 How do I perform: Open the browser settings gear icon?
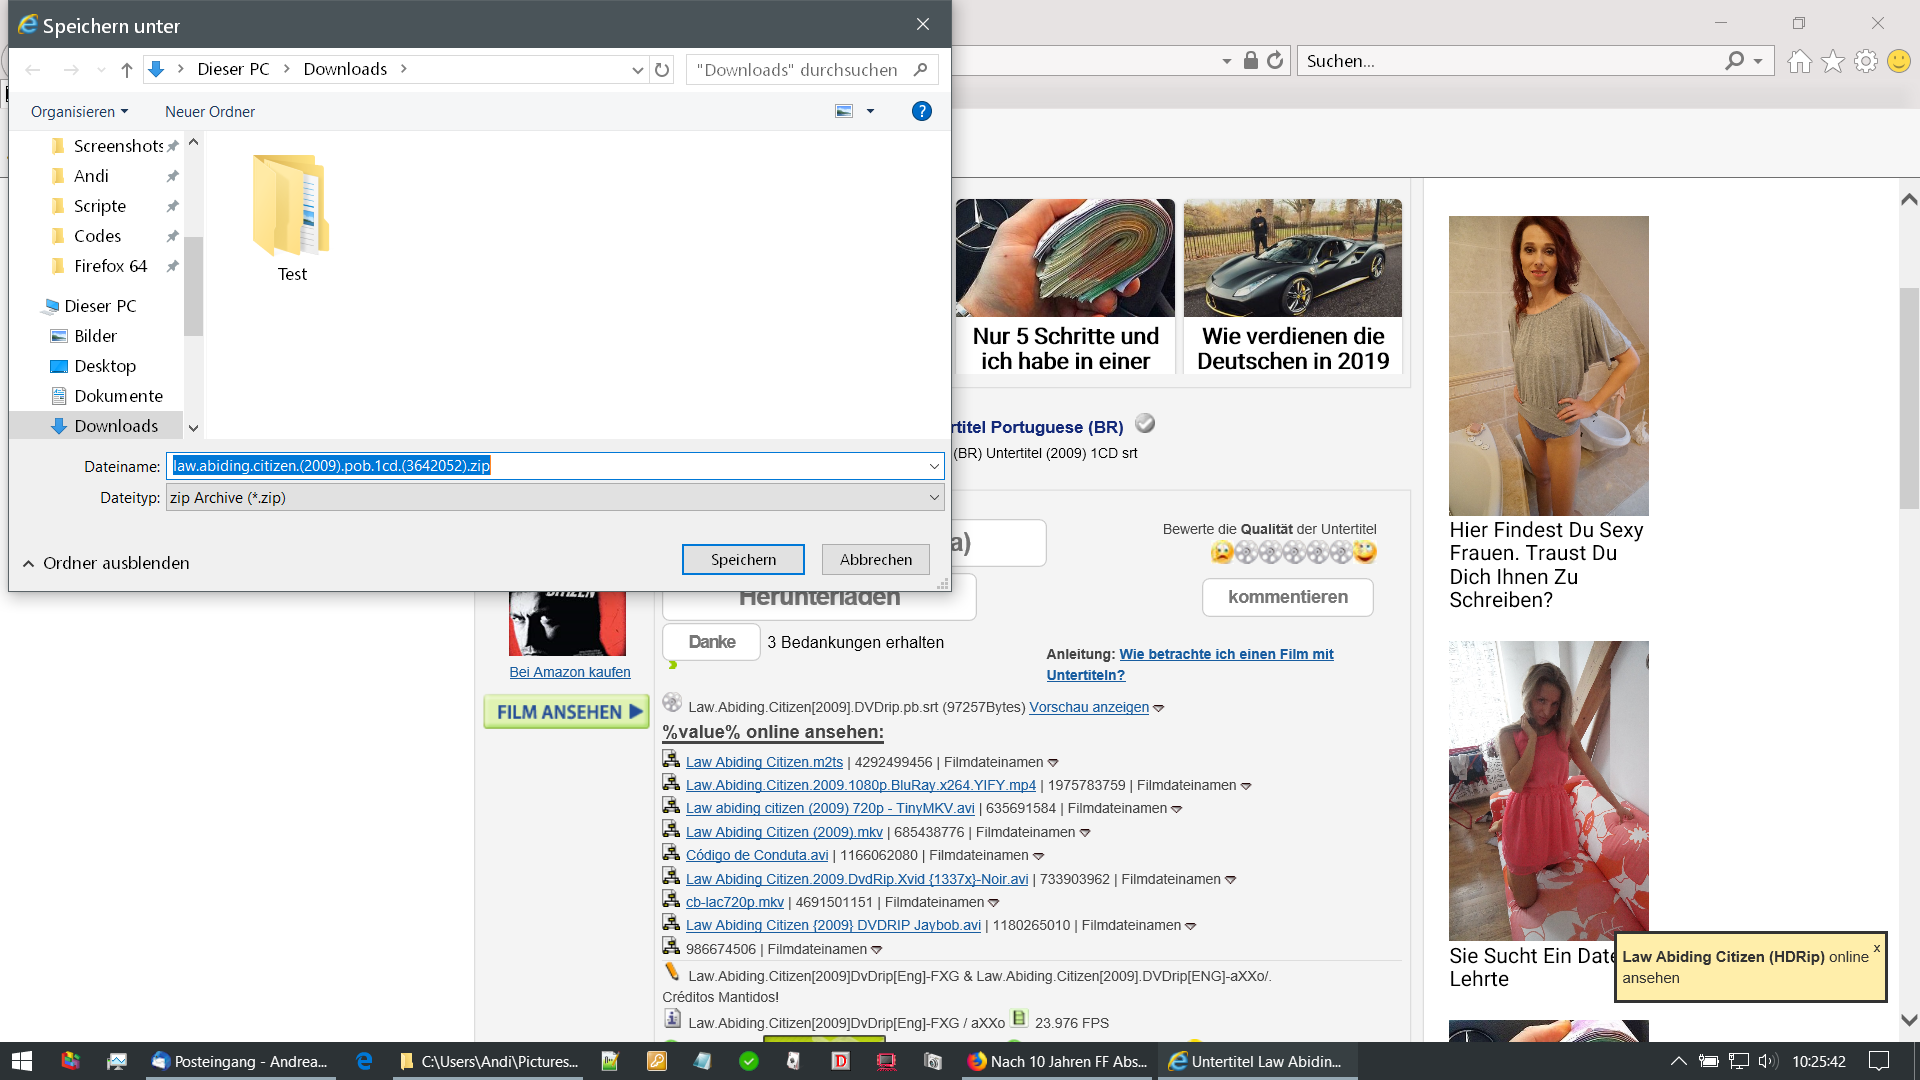1865,62
